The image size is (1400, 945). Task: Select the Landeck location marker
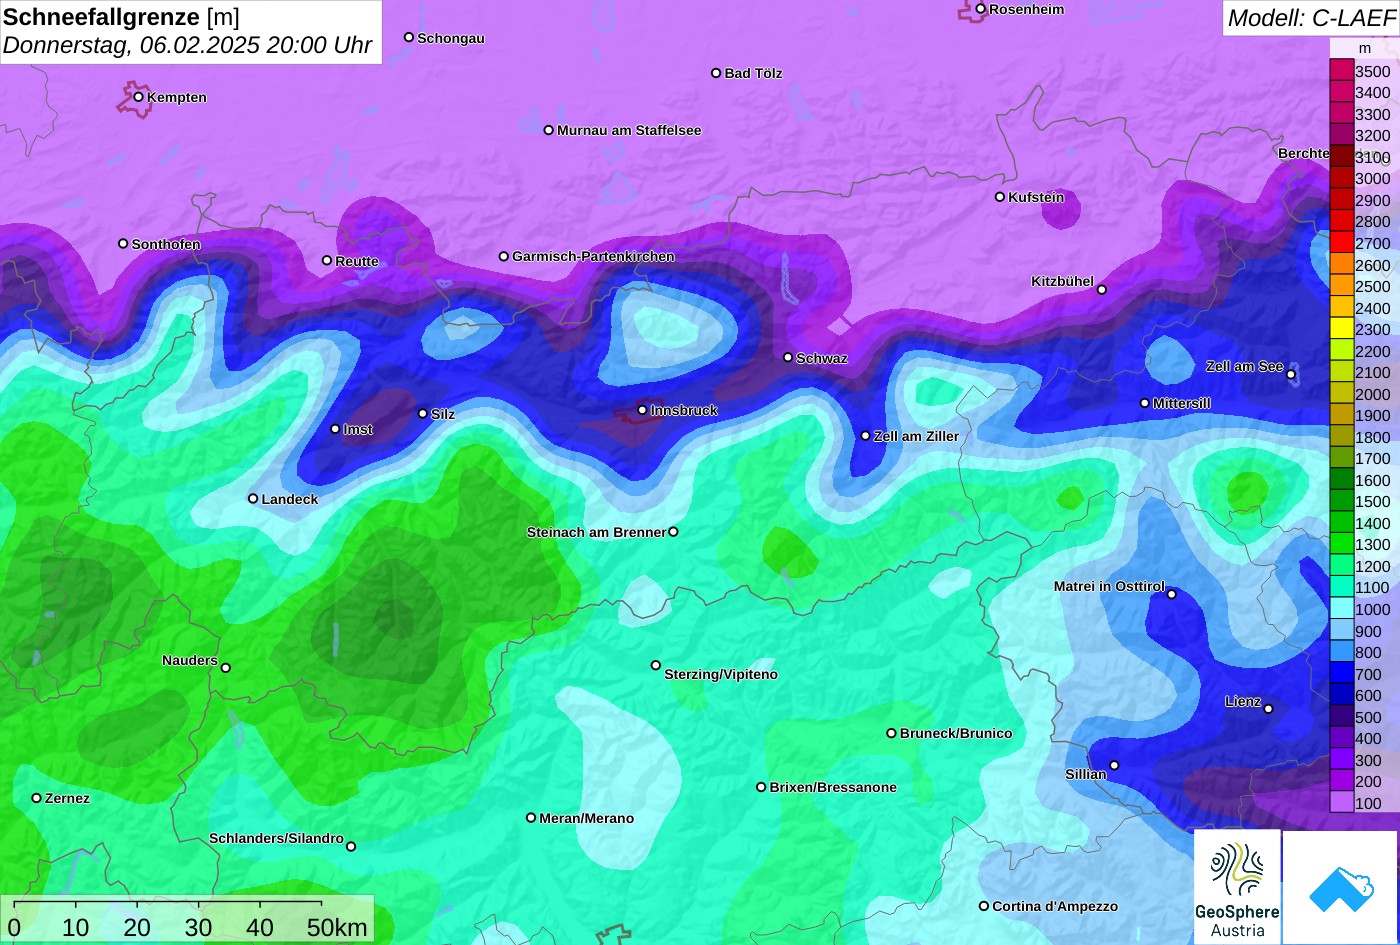[253, 498]
